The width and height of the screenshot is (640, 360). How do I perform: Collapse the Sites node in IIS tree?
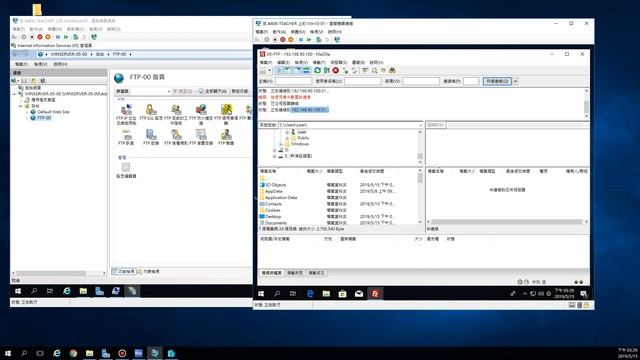coord(21,106)
